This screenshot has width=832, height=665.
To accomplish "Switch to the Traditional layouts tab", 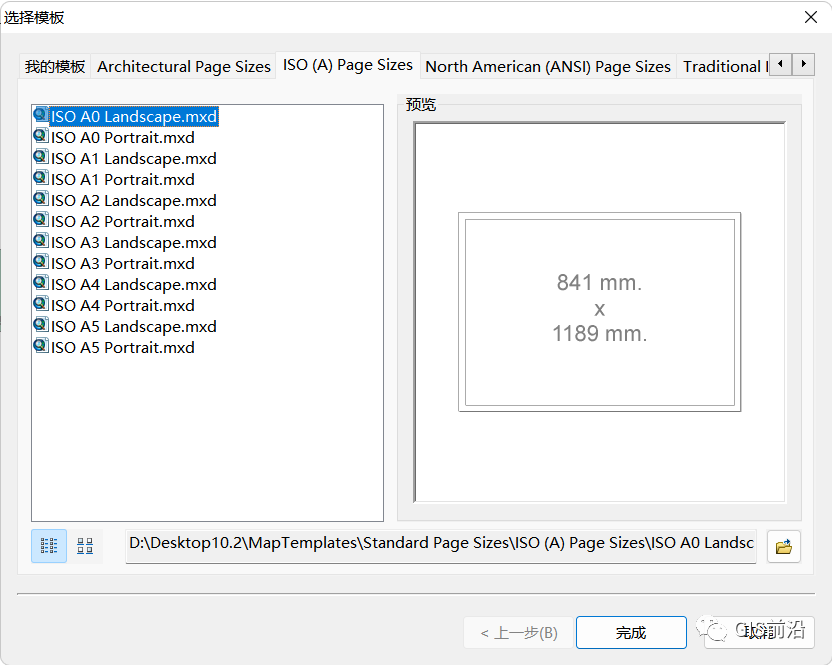I will 723,67.
